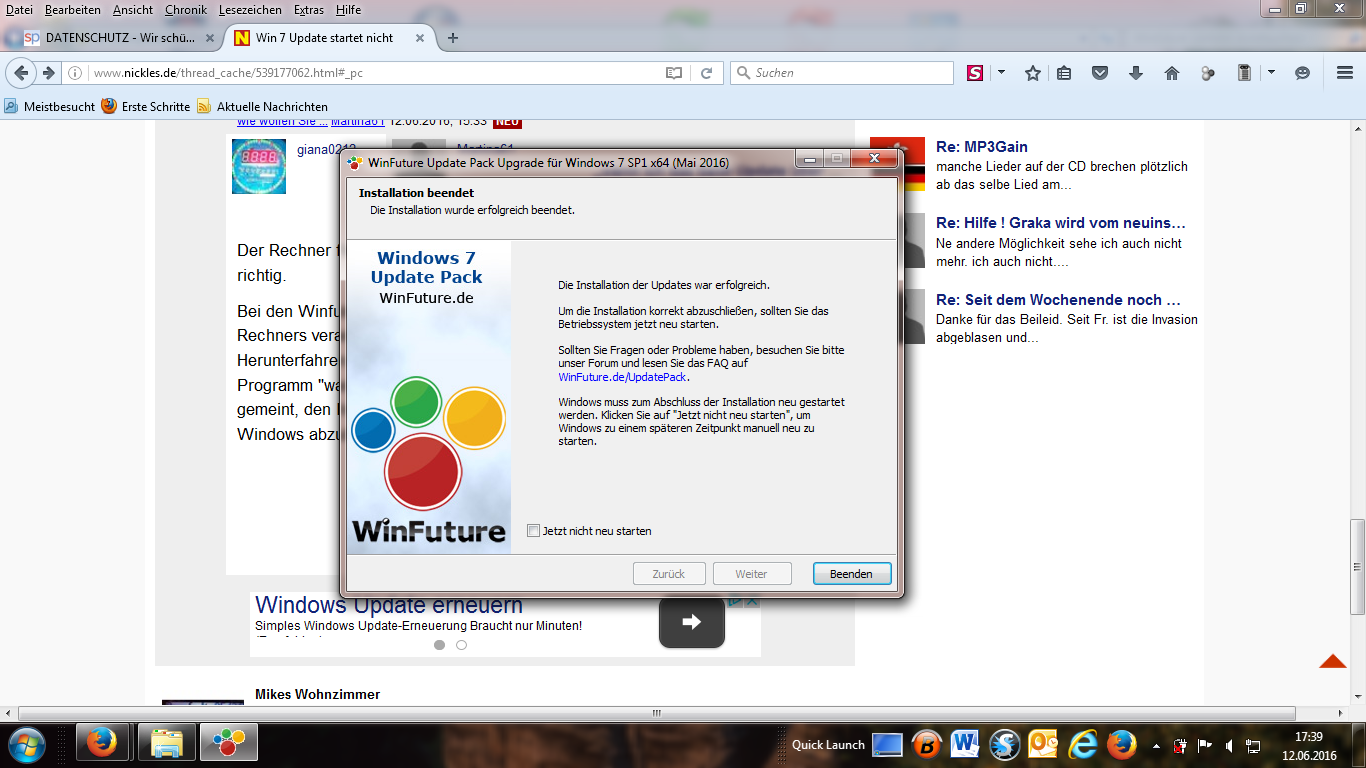Click the Beenden button in installer
Image resolution: width=1366 pixels, height=768 pixels.
851,574
